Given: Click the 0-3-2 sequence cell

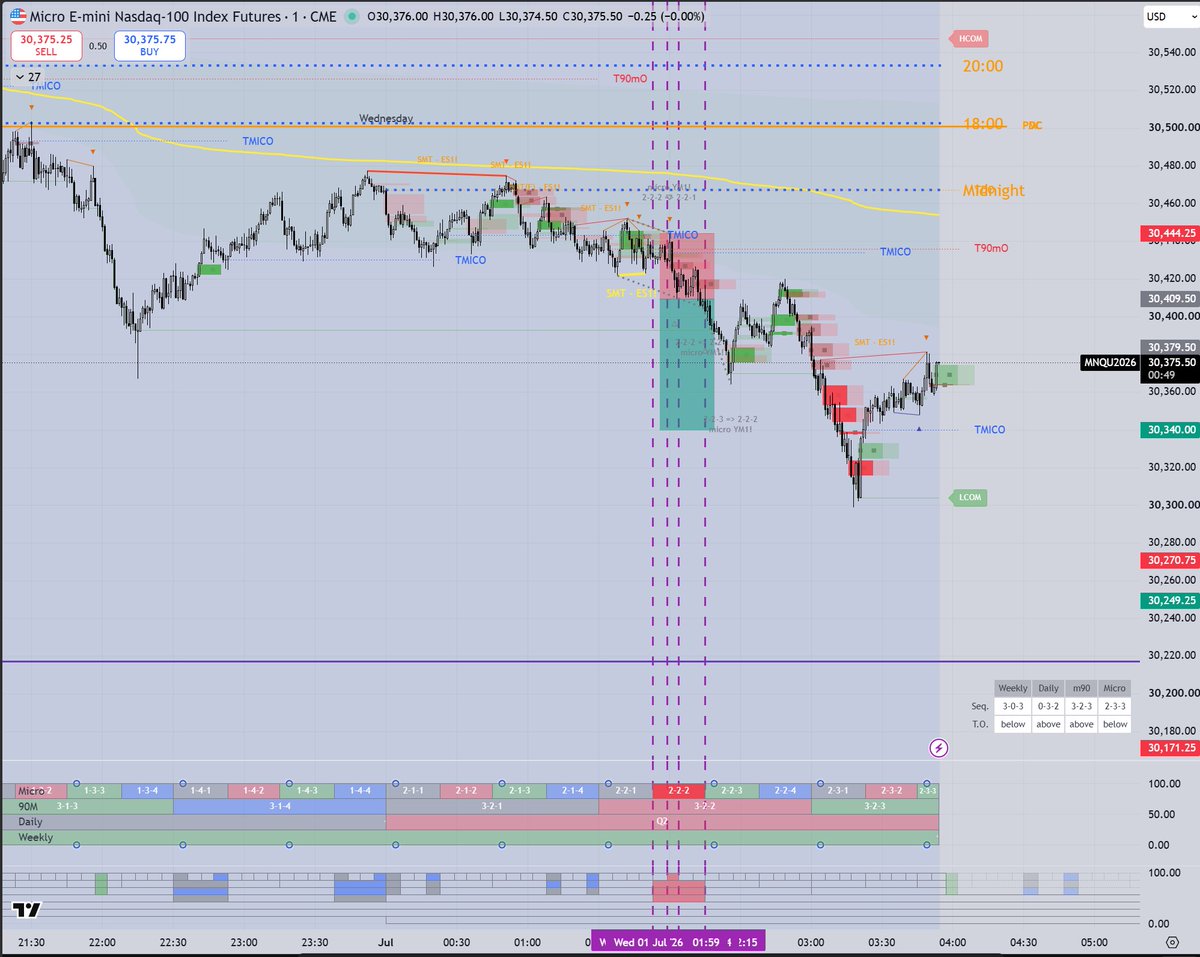Looking at the screenshot, I should pos(1048,706).
